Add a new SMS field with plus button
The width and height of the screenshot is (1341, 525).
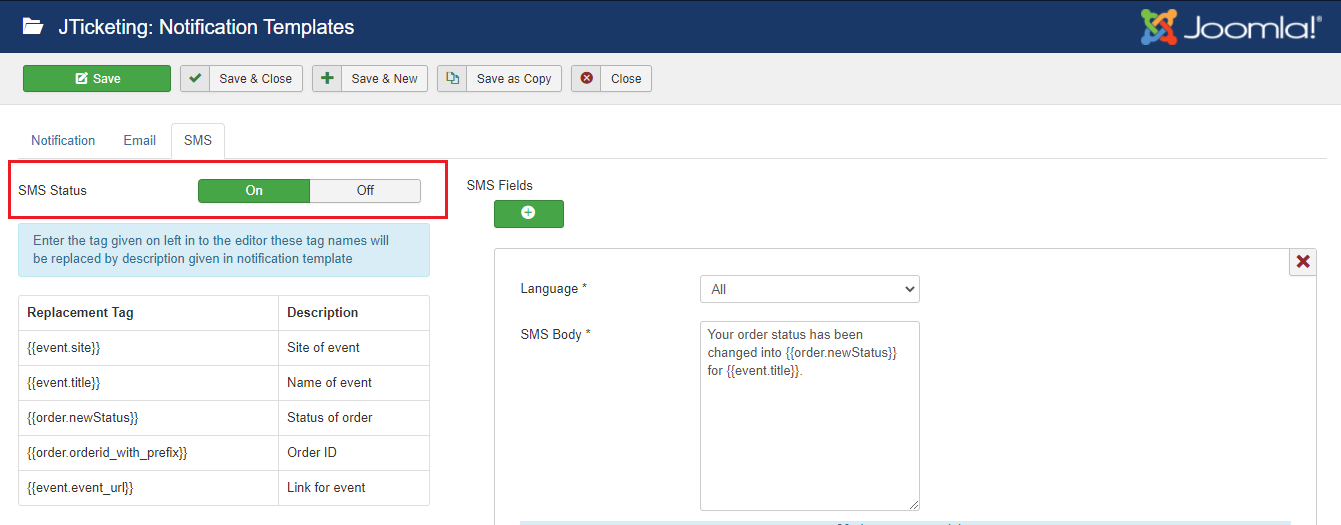coord(528,213)
